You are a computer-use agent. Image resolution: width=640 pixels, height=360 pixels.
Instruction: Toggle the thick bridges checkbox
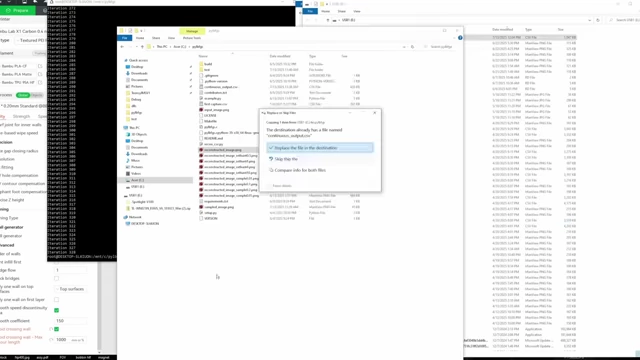pyautogui.click(x=56, y=278)
